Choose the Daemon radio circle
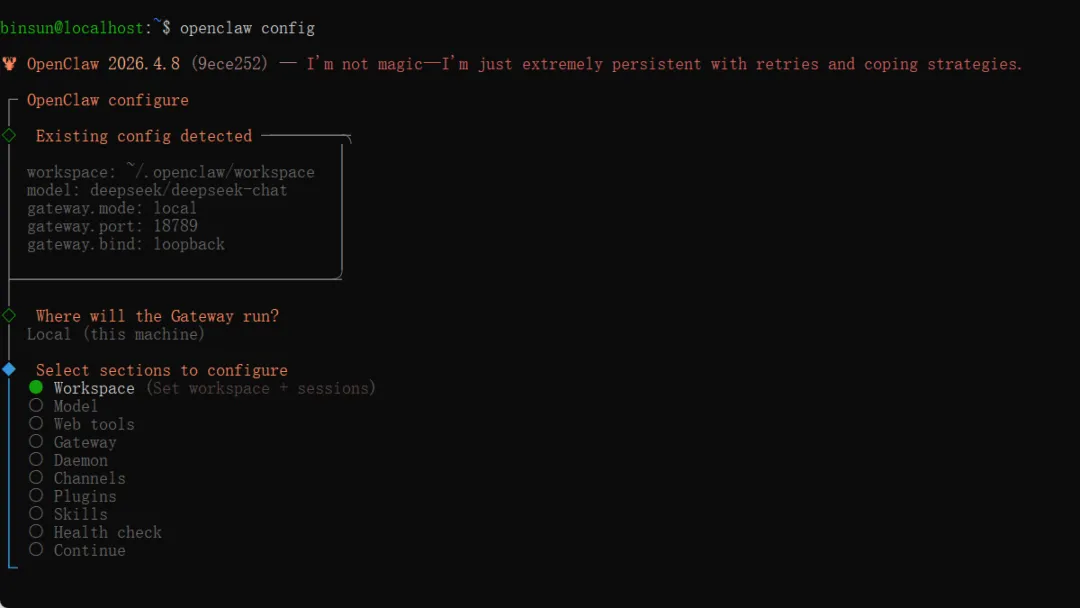The image size is (1080, 608). tap(36, 459)
